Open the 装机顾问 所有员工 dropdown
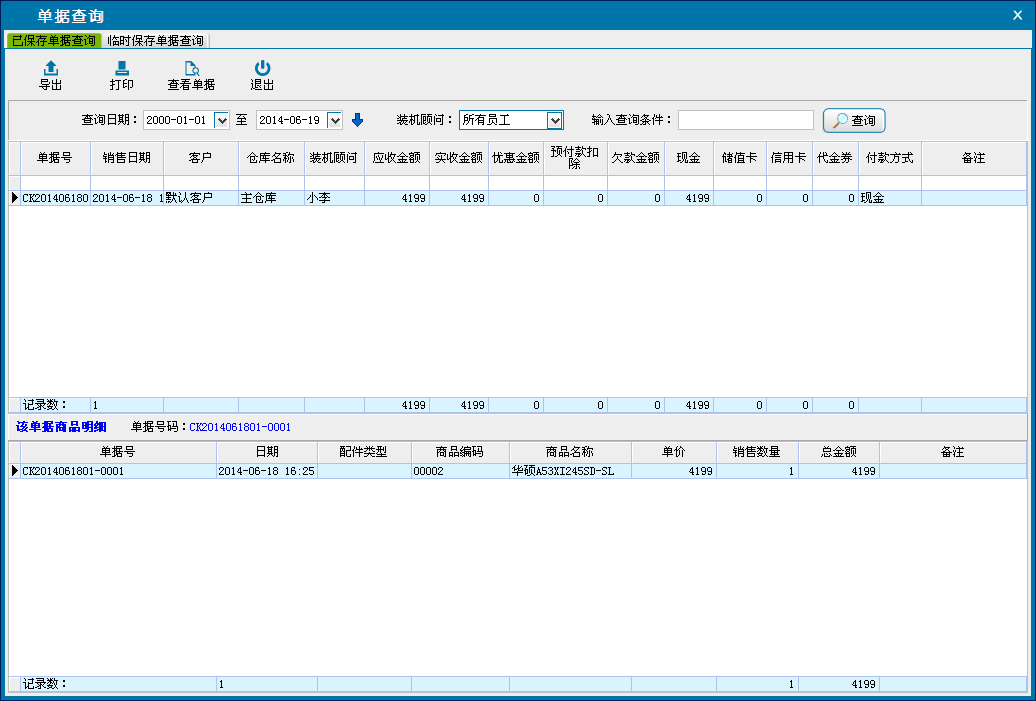The height and width of the screenshot is (701, 1036). pos(555,120)
